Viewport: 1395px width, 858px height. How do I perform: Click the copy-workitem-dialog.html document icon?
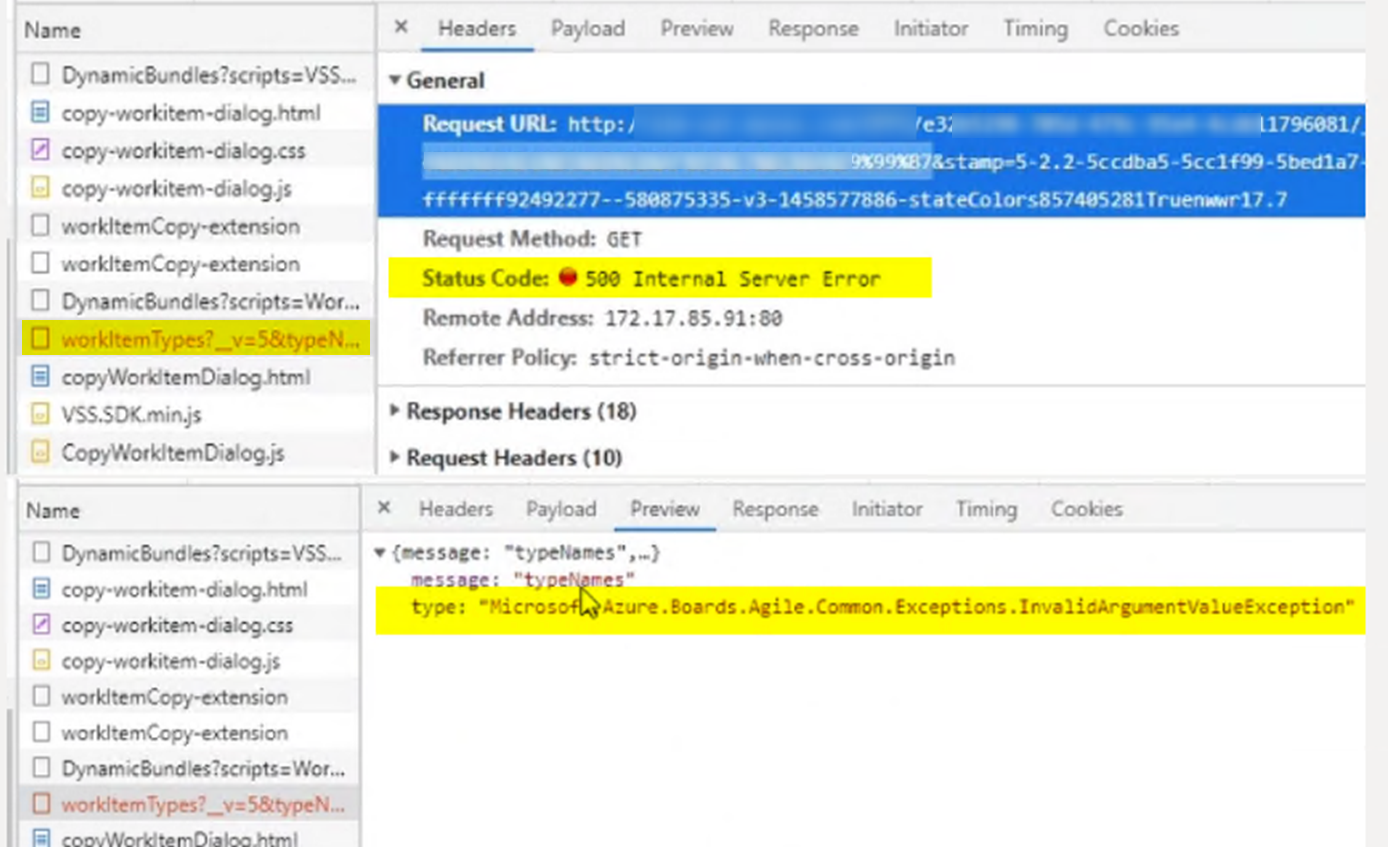[41, 114]
